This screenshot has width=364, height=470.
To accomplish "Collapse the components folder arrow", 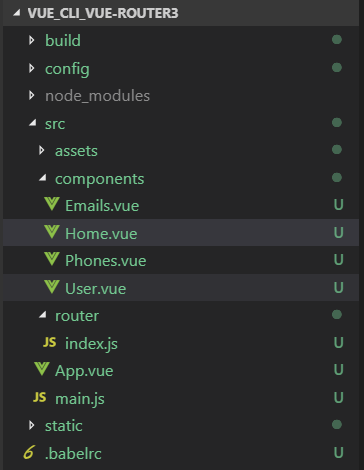I will click(x=43, y=178).
